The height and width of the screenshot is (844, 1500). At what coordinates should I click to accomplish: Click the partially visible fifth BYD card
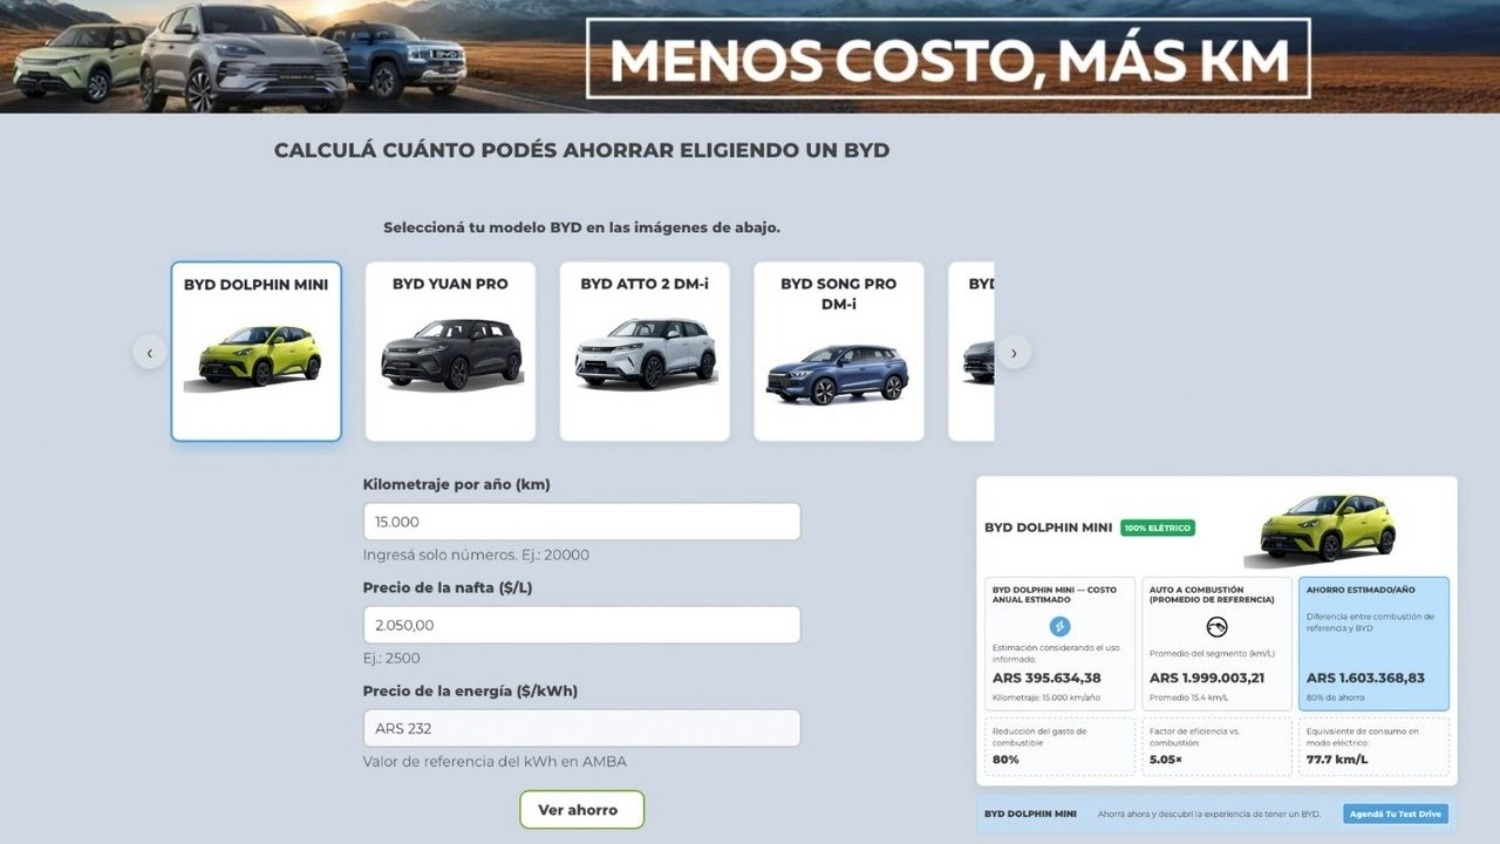point(971,351)
